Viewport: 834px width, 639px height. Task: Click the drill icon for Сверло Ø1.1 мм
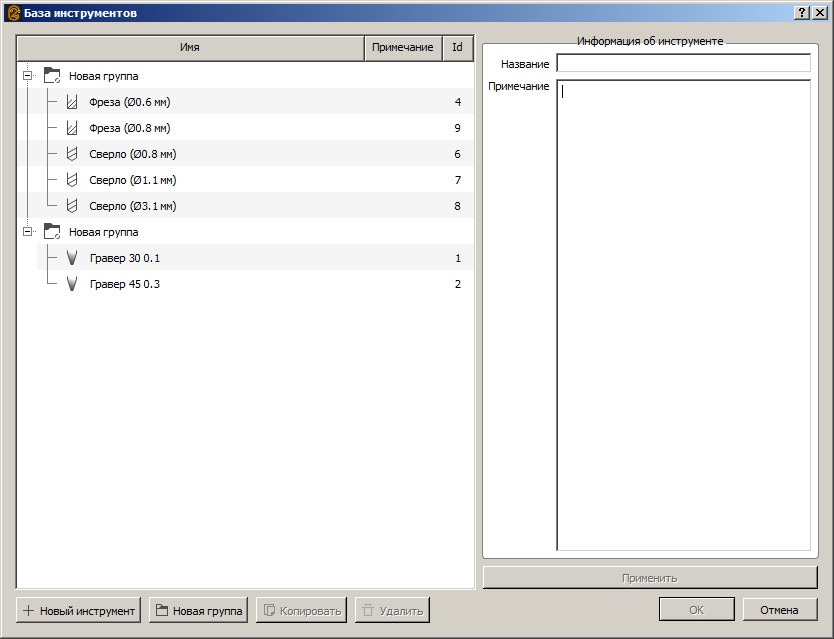click(71, 180)
